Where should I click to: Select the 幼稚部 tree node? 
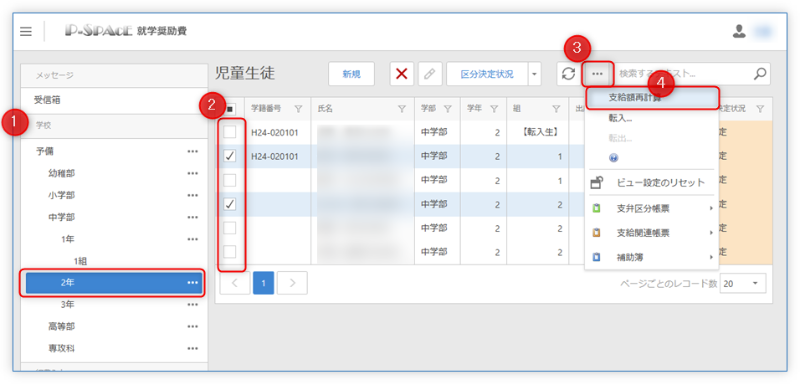tap(61, 173)
